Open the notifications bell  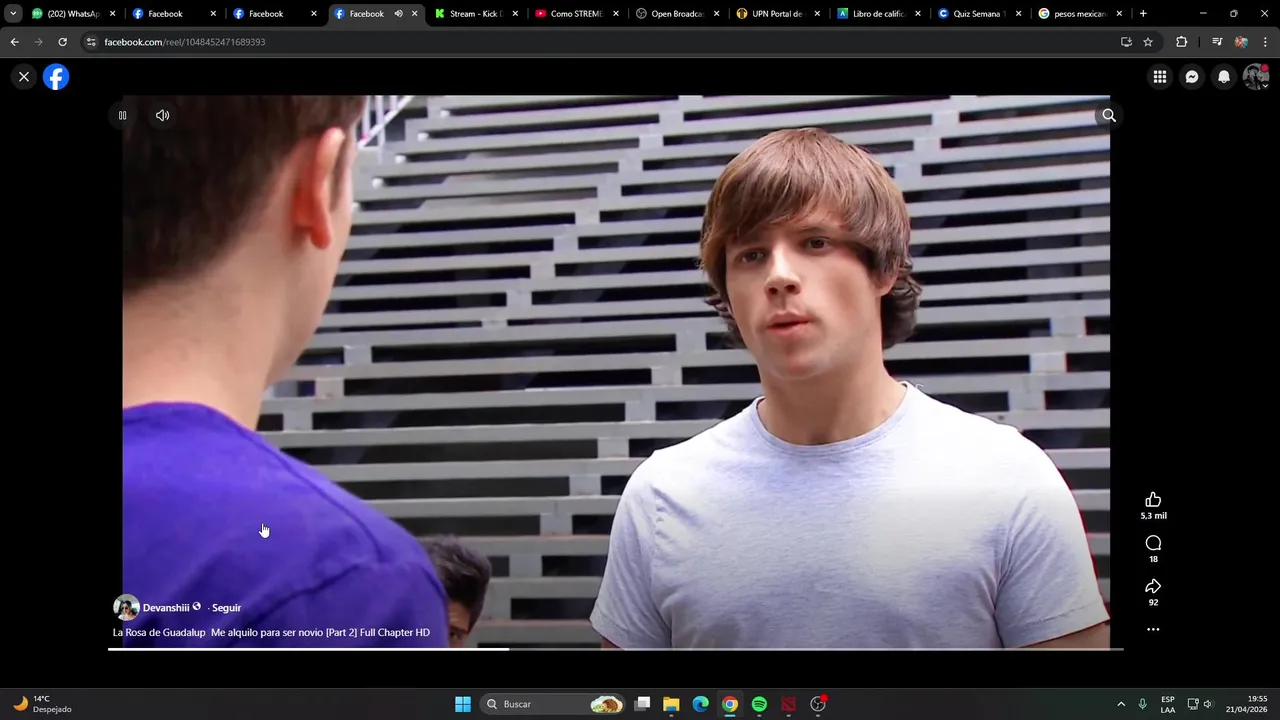point(1224,77)
